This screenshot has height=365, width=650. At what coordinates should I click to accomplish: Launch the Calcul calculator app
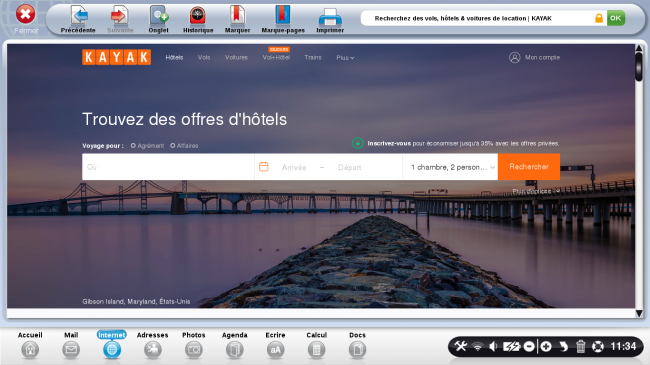pyautogui.click(x=316, y=345)
